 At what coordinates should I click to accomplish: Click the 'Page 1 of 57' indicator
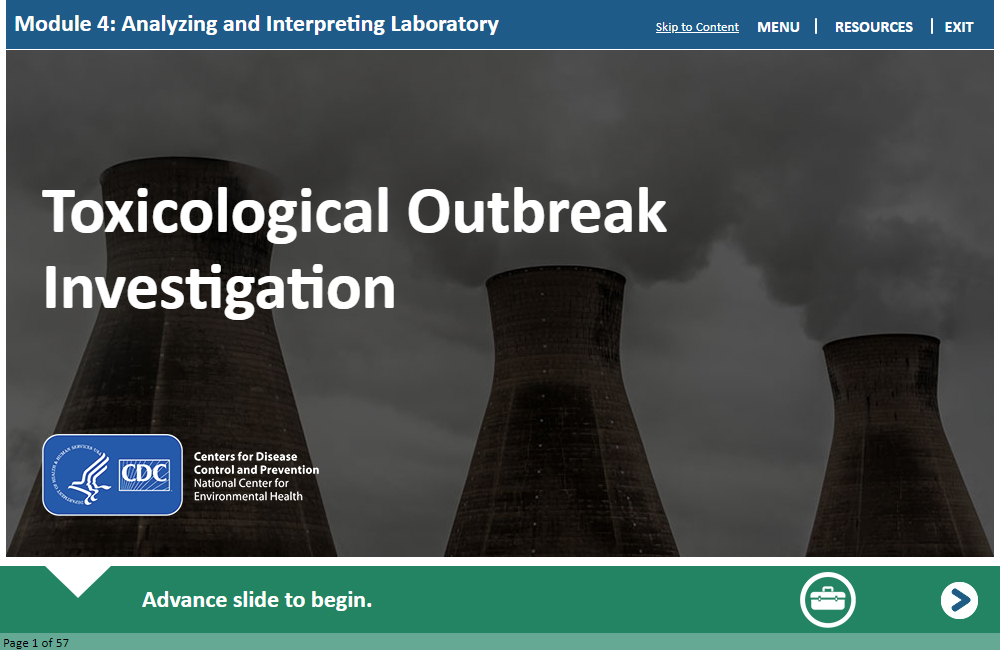36,642
